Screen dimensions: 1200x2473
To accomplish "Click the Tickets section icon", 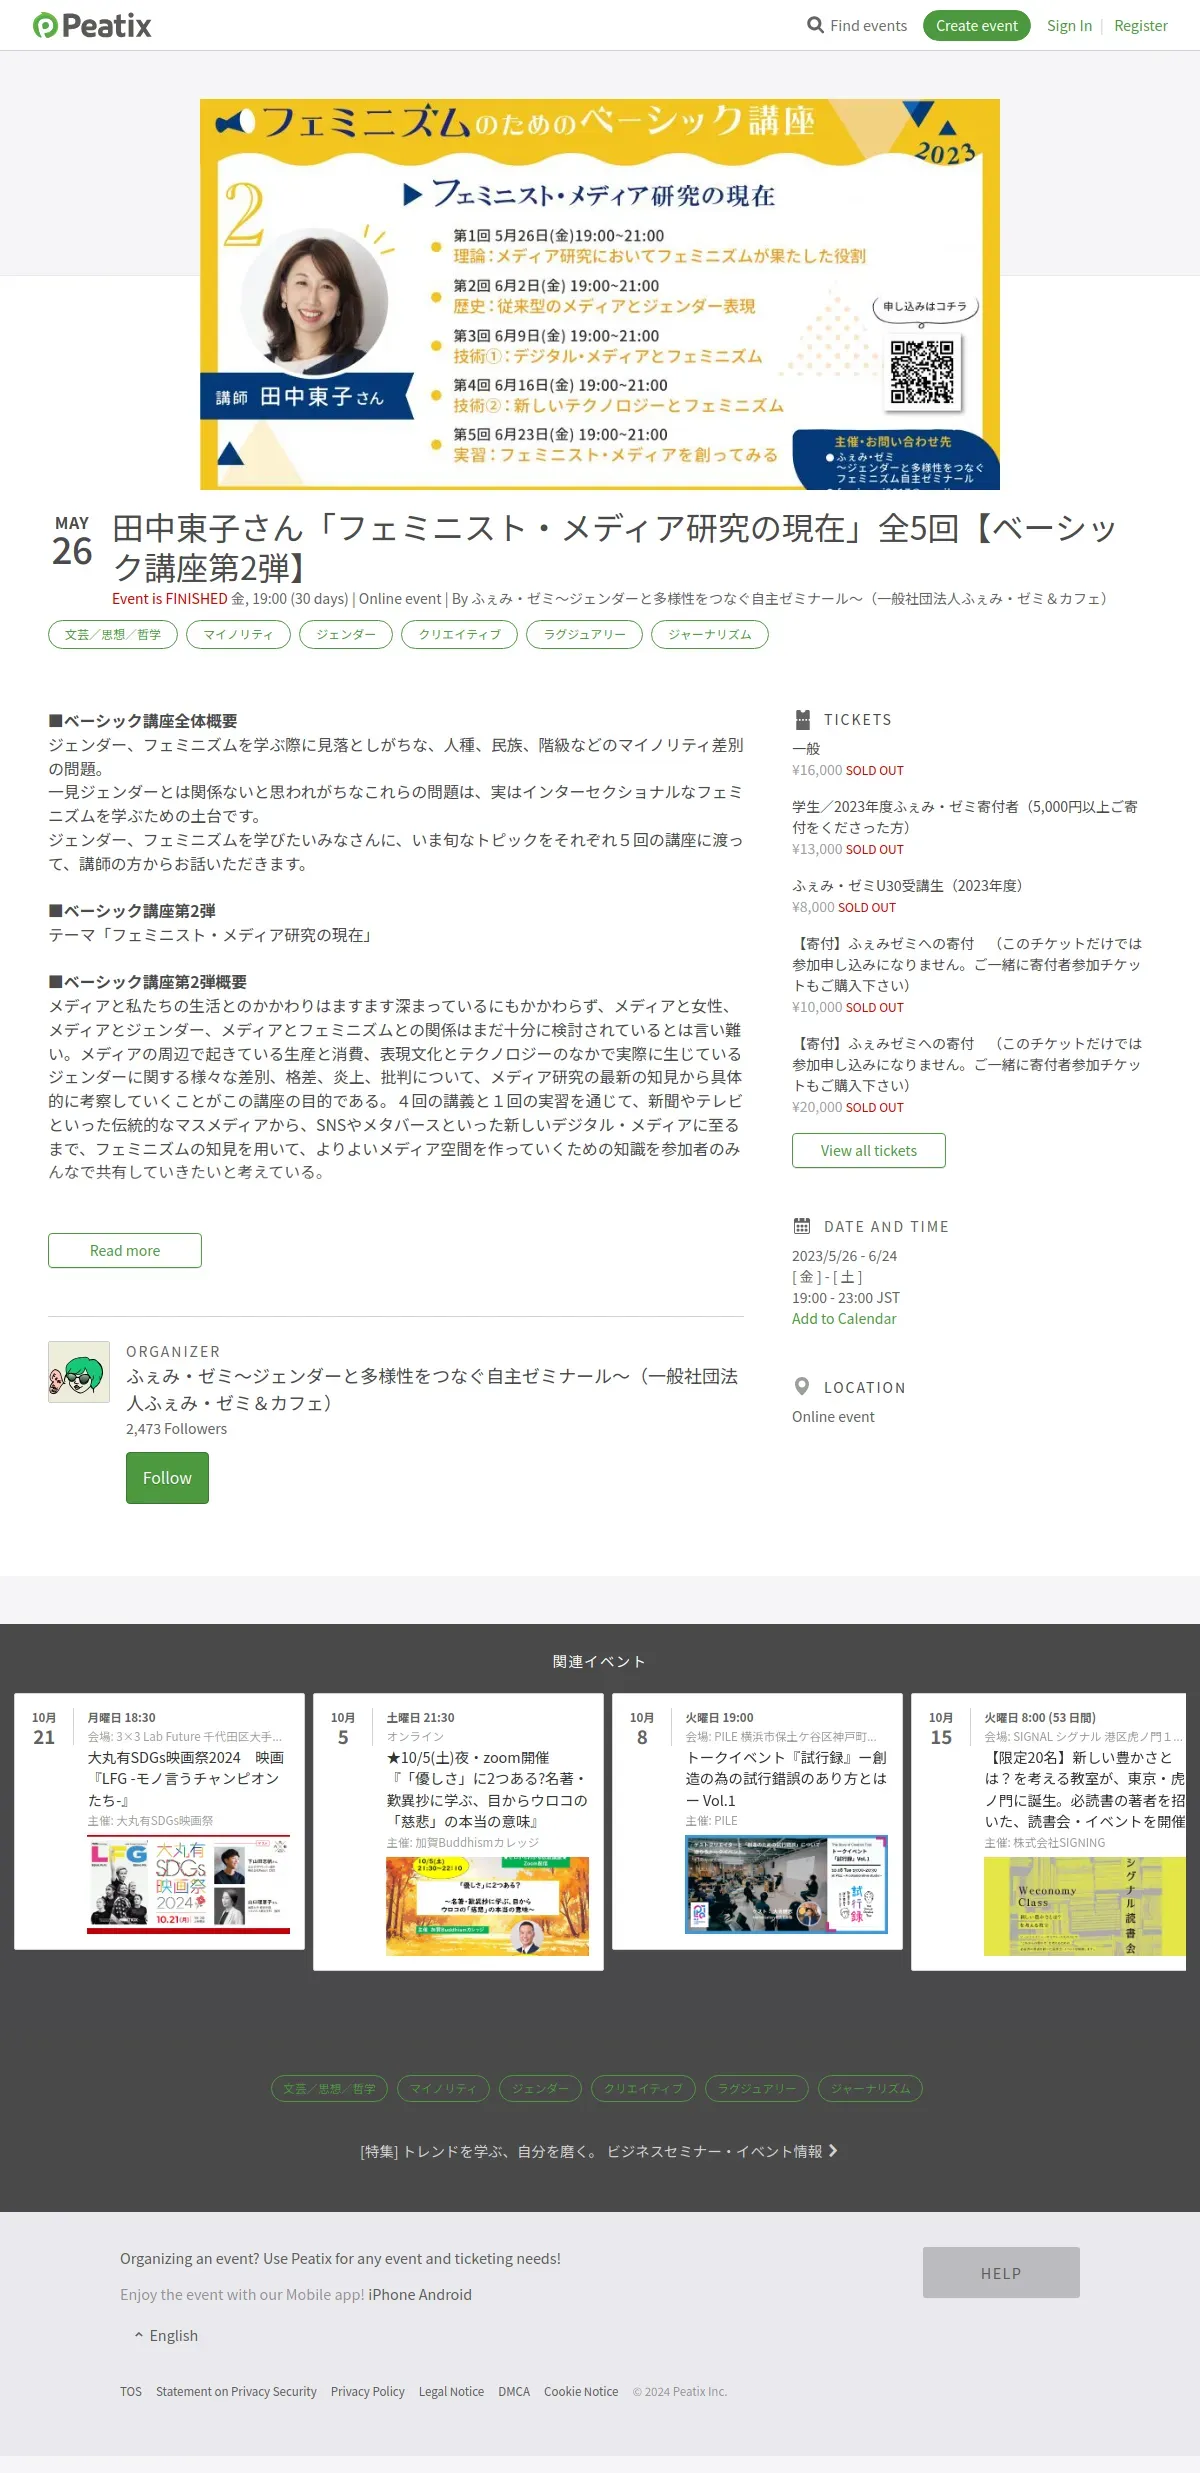I will [x=802, y=719].
